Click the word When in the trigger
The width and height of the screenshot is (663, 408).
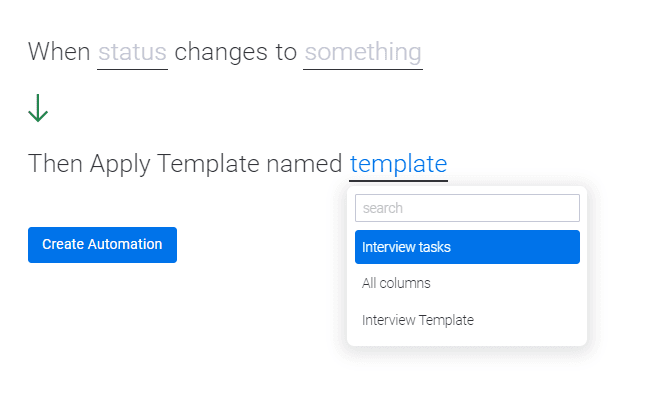click(x=59, y=53)
